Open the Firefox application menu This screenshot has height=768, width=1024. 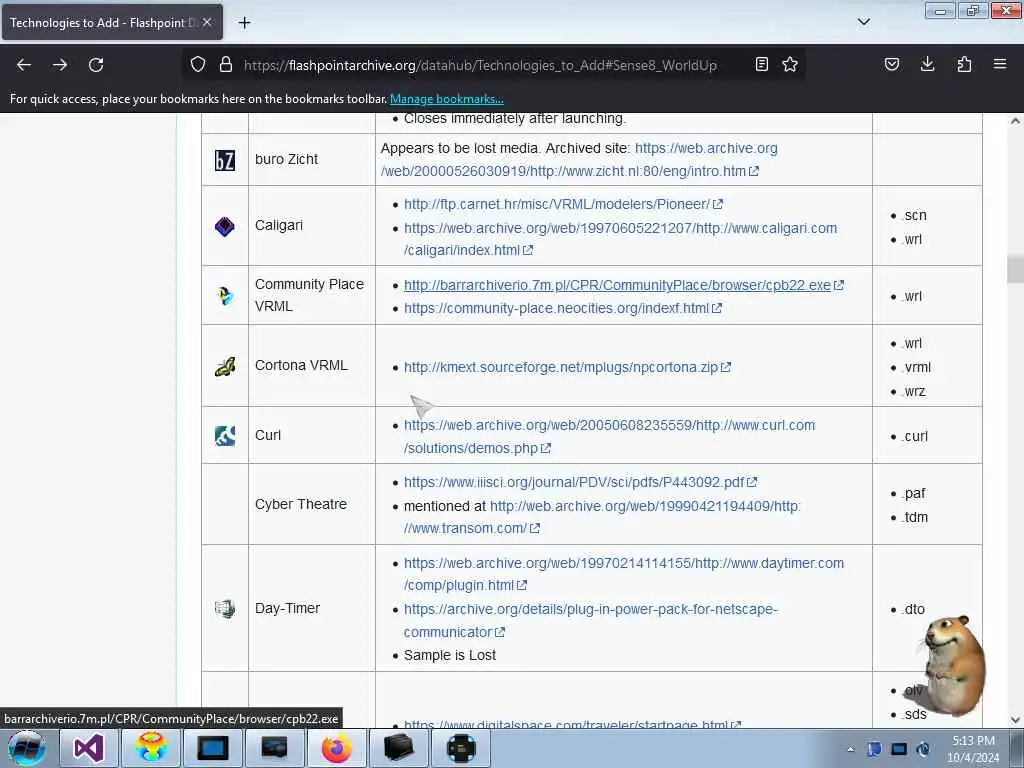coord(1000,64)
